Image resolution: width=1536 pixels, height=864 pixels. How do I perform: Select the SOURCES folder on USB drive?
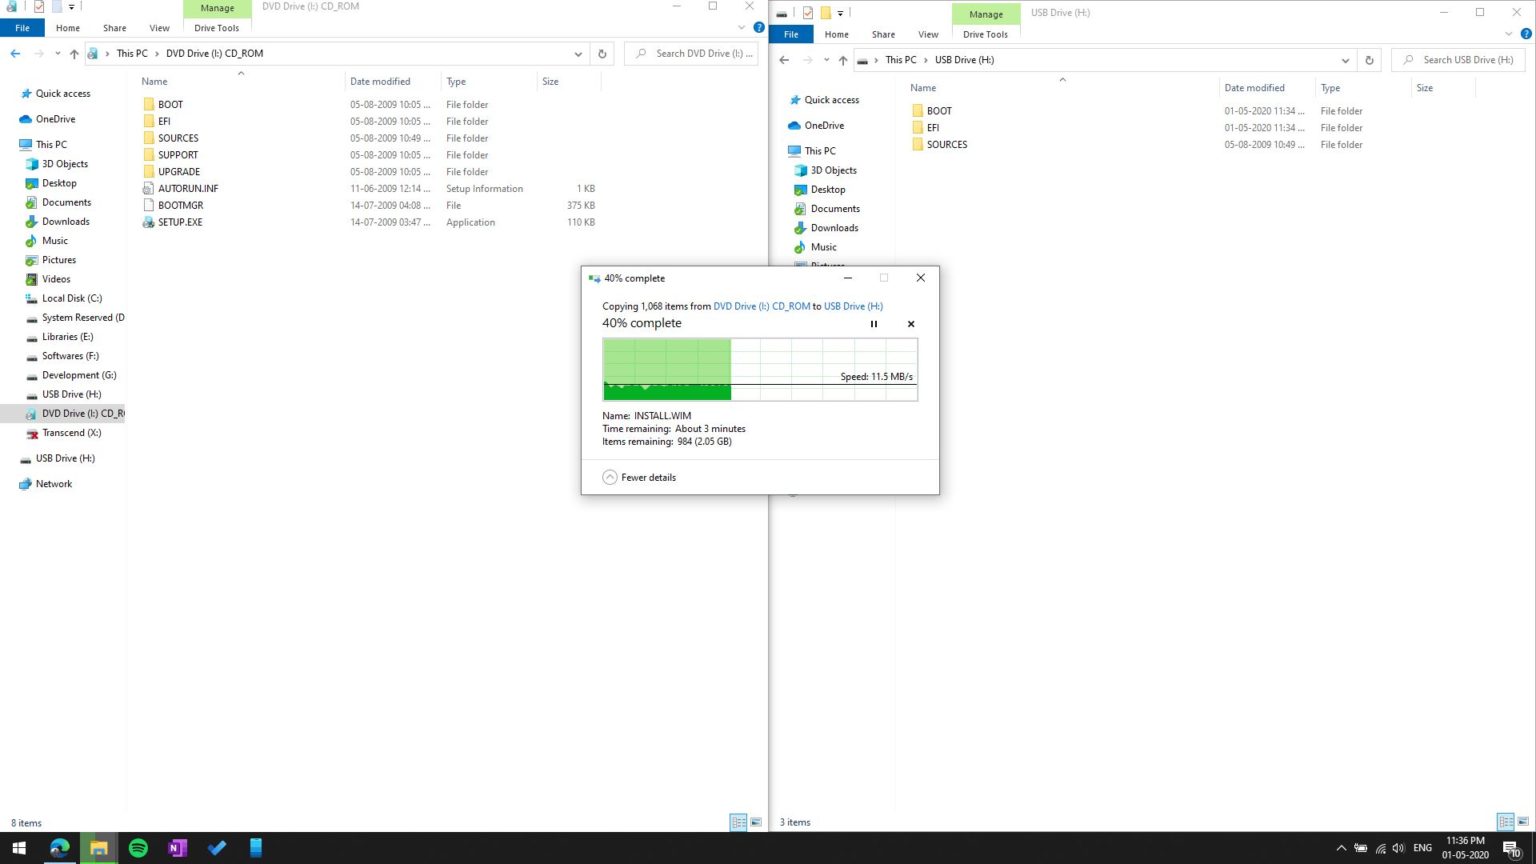click(x=946, y=144)
